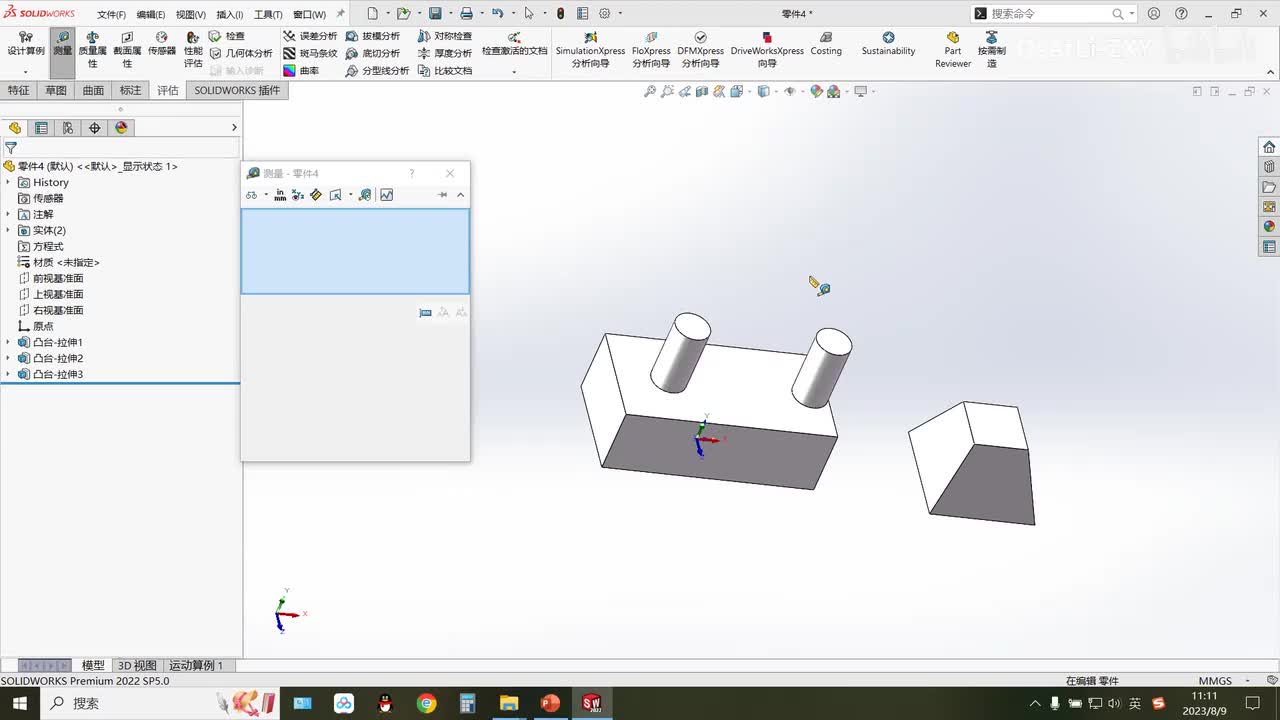
Task: Expand the 凸台-拉伸2 feature
Action: coord(8,358)
